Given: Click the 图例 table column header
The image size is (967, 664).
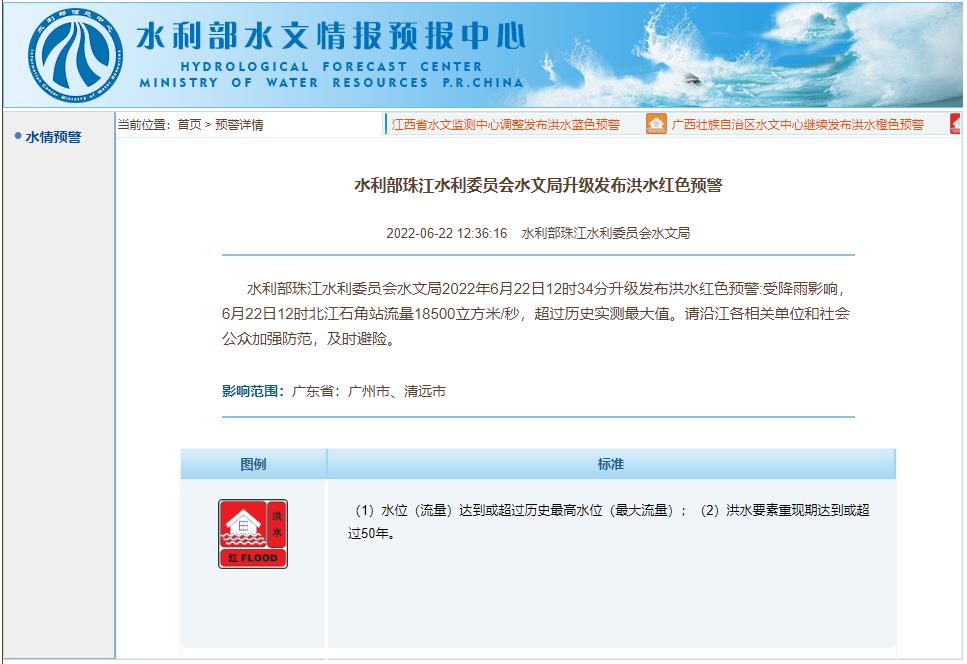Looking at the screenshot, I should [253, 464].
